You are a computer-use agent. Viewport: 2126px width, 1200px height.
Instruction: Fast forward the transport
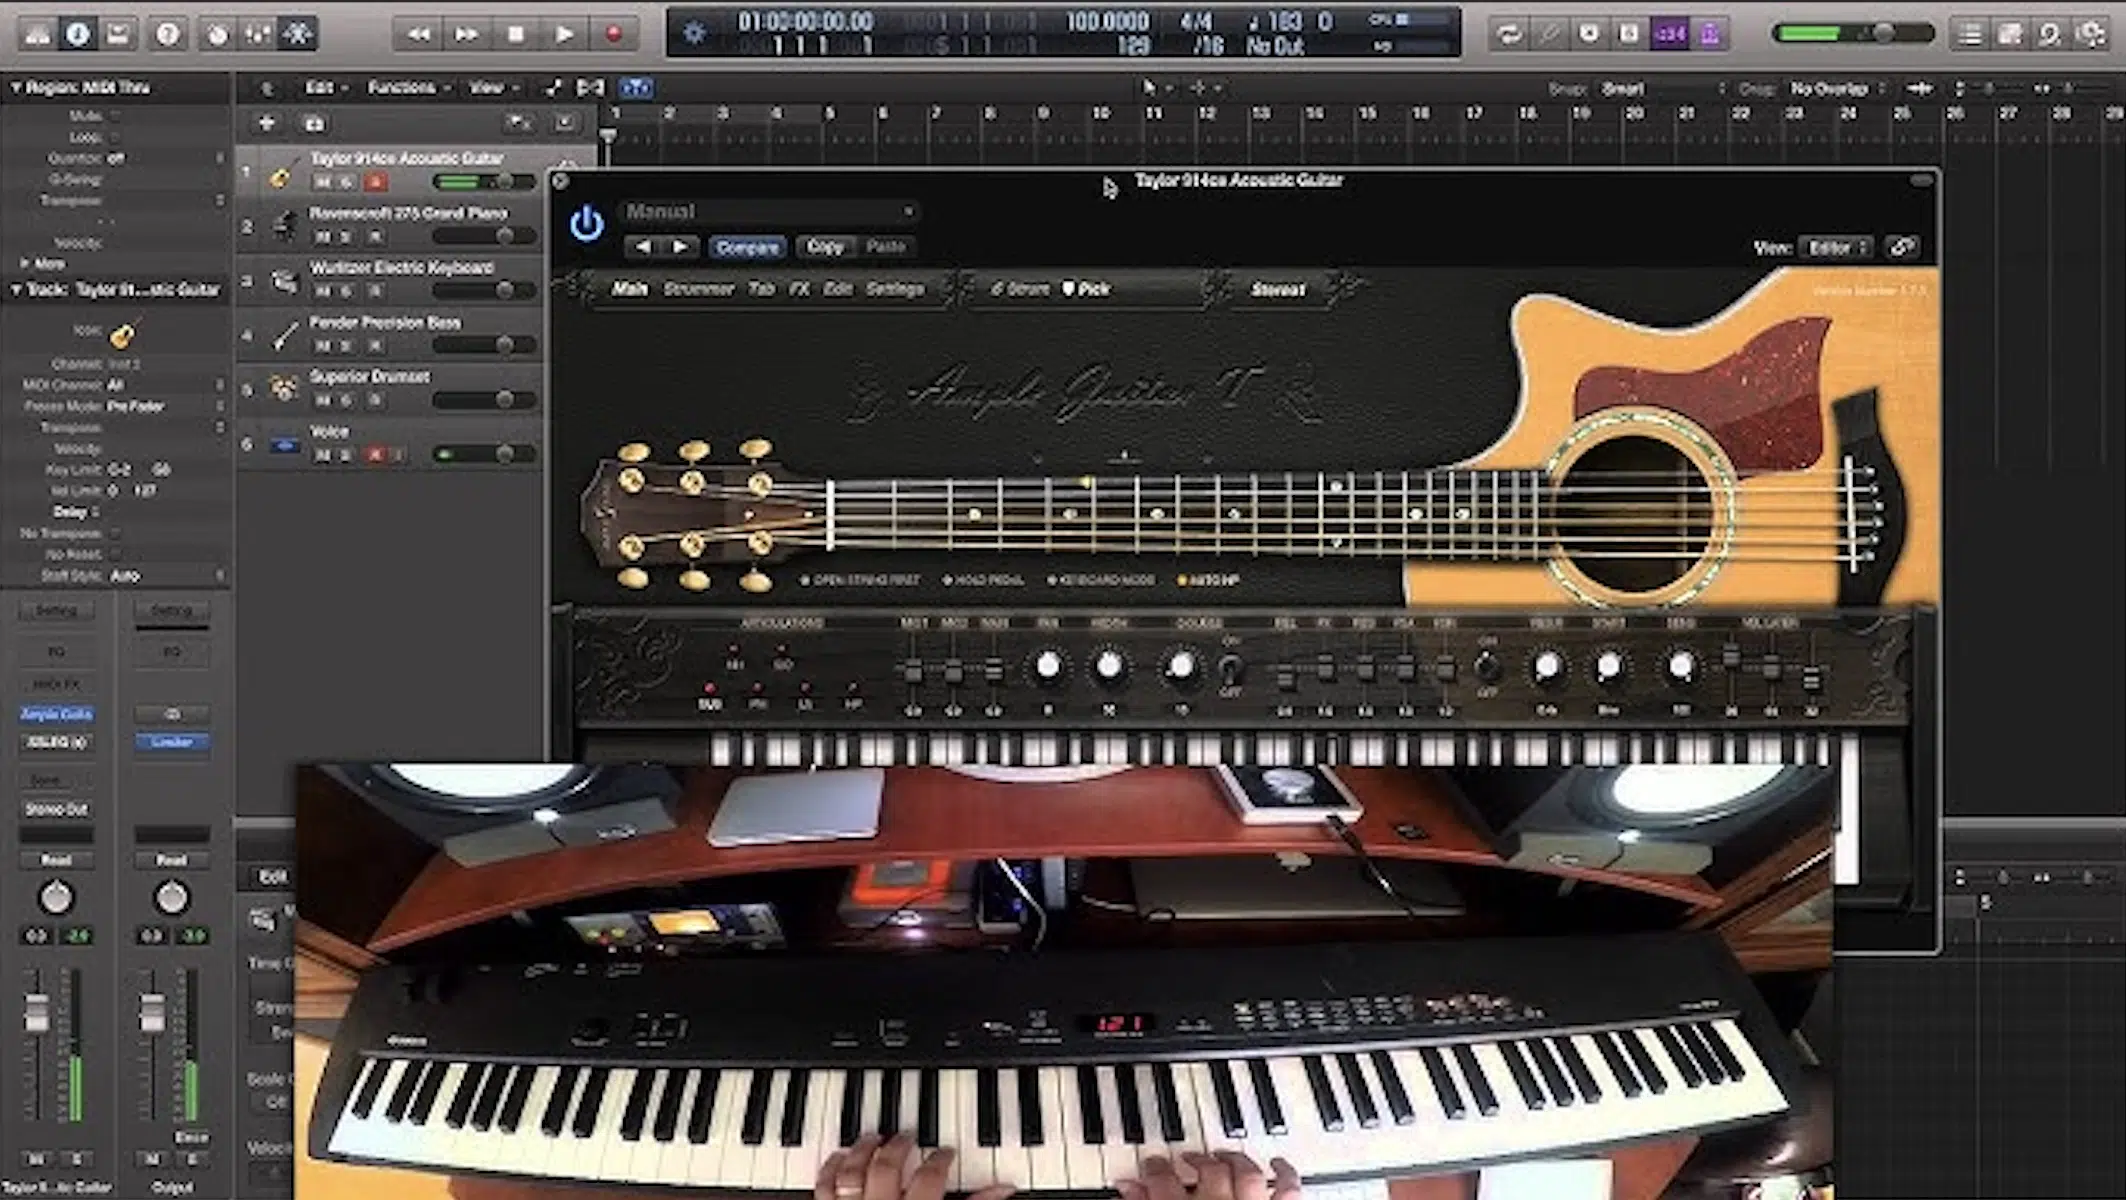(x=467, y=35)
